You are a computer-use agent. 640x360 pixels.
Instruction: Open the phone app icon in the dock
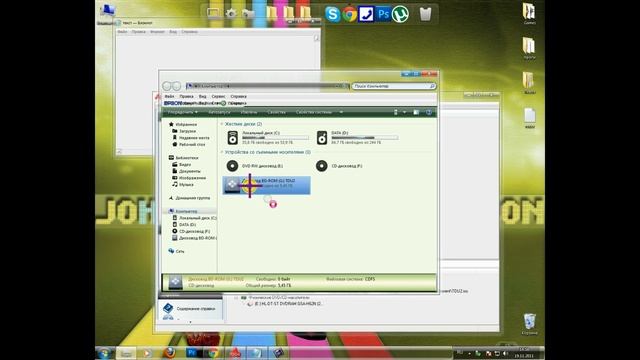point(366,14)
